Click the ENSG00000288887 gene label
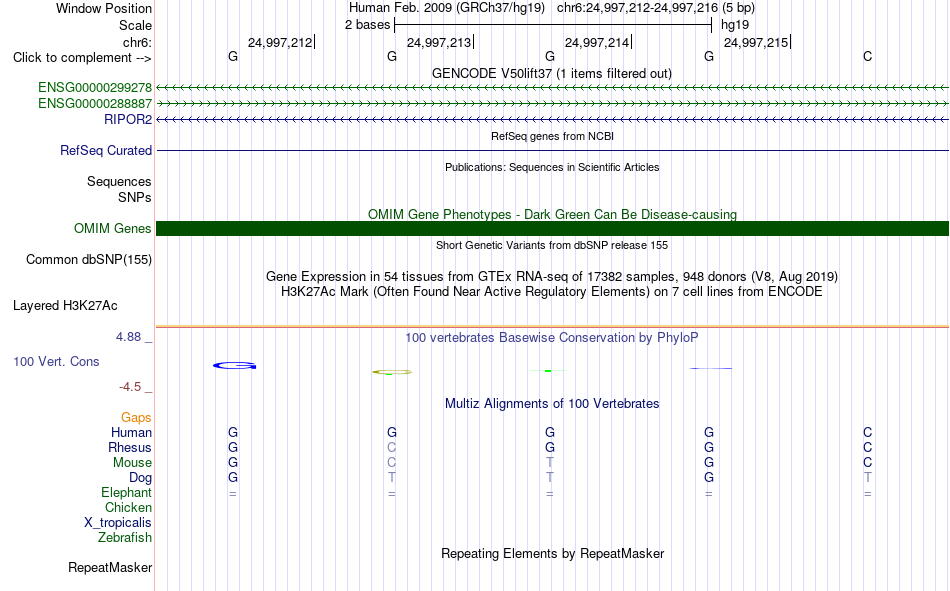This screenshot has height=591, width=950. point(95,103)
